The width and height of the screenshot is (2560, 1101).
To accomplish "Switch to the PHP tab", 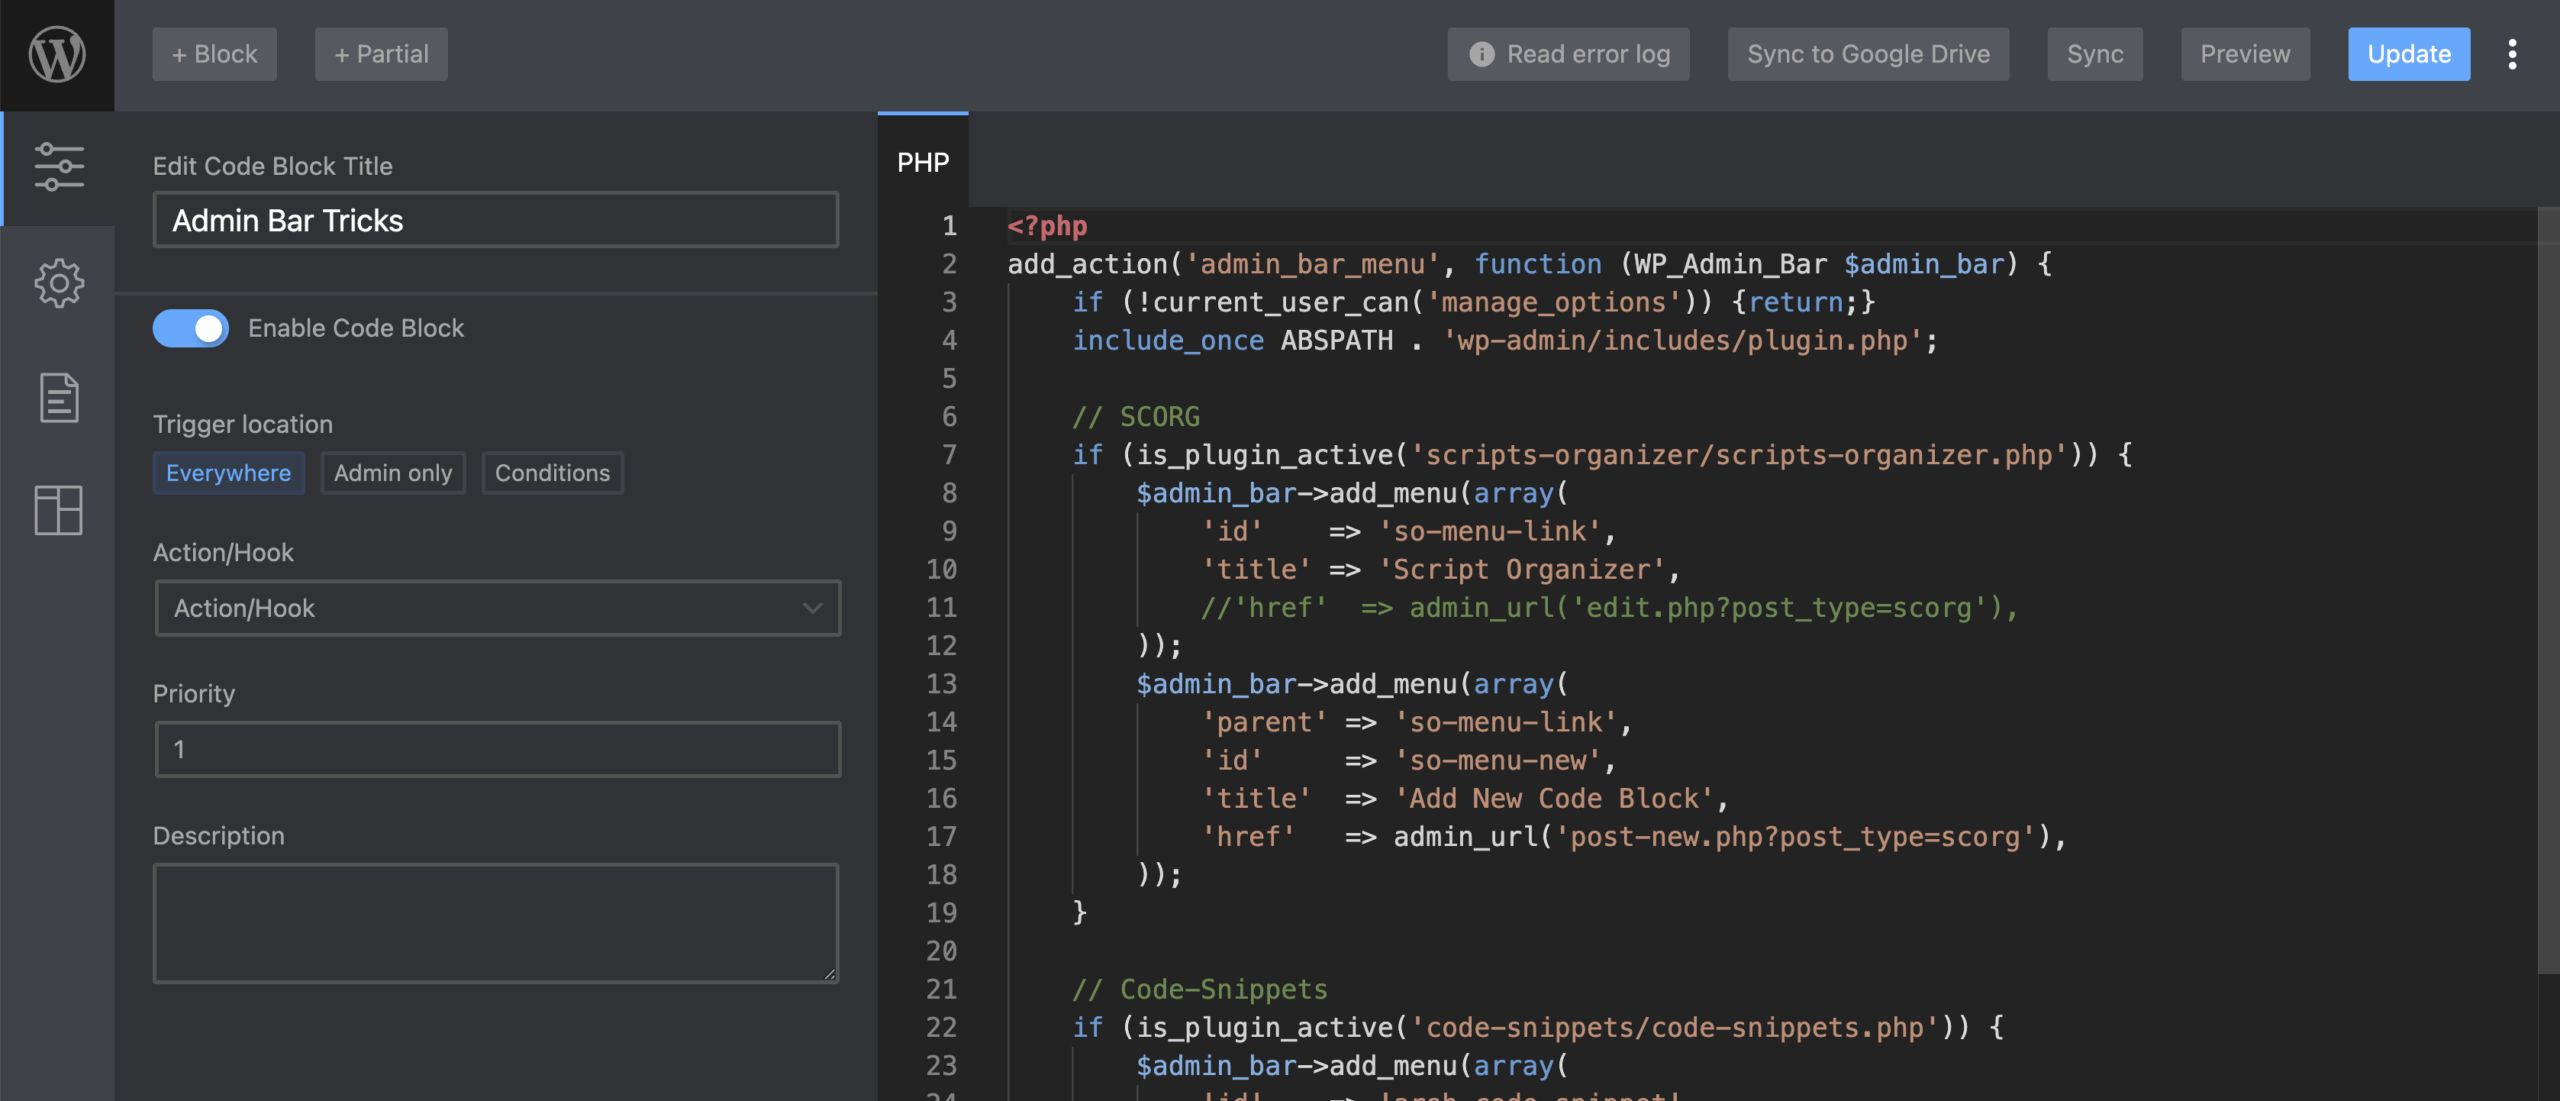I will pyautogui.click(x=922, y=162).
